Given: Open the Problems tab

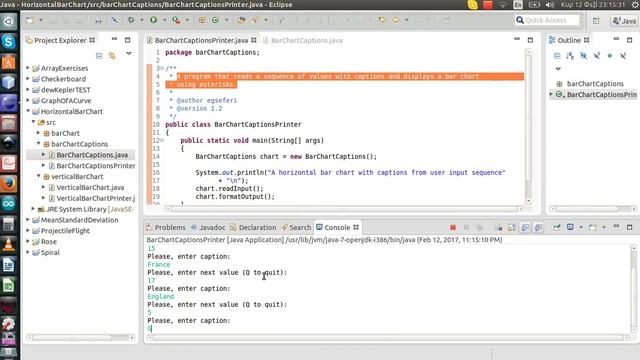Looking at the screenshot, I should pyautogui.click(x=166, y=227).
